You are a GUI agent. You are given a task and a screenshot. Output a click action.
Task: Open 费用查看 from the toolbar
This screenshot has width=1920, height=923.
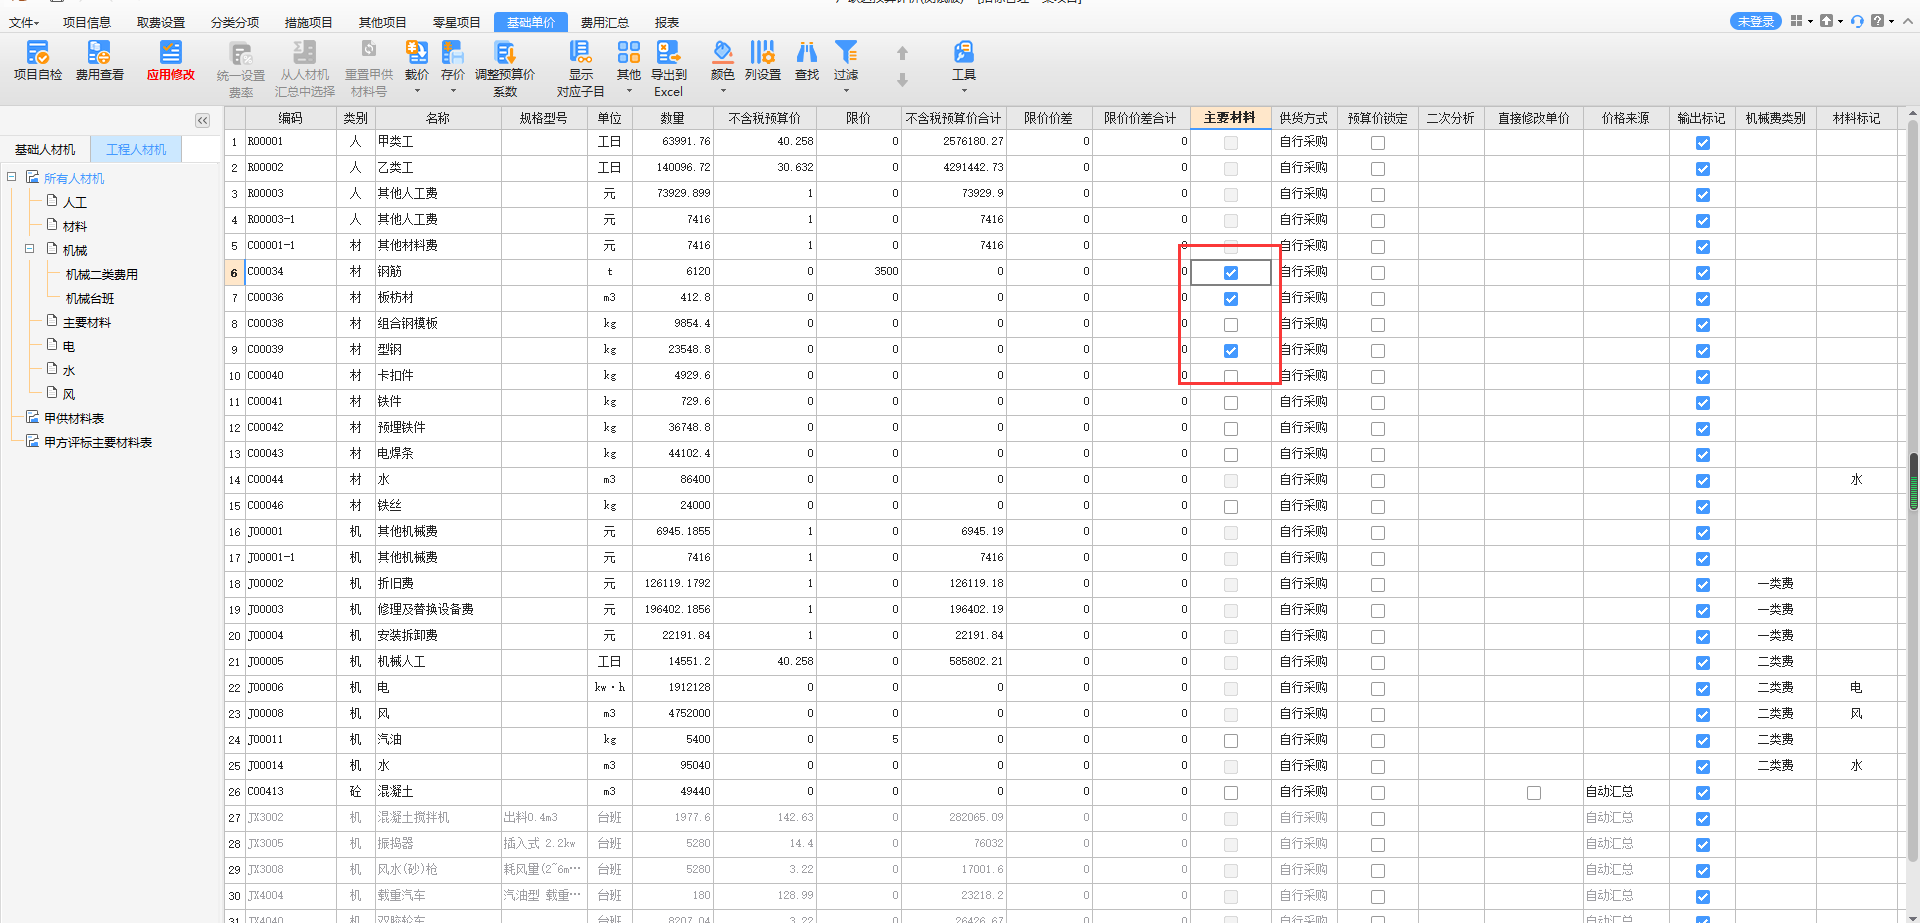[x=99, y=60]
